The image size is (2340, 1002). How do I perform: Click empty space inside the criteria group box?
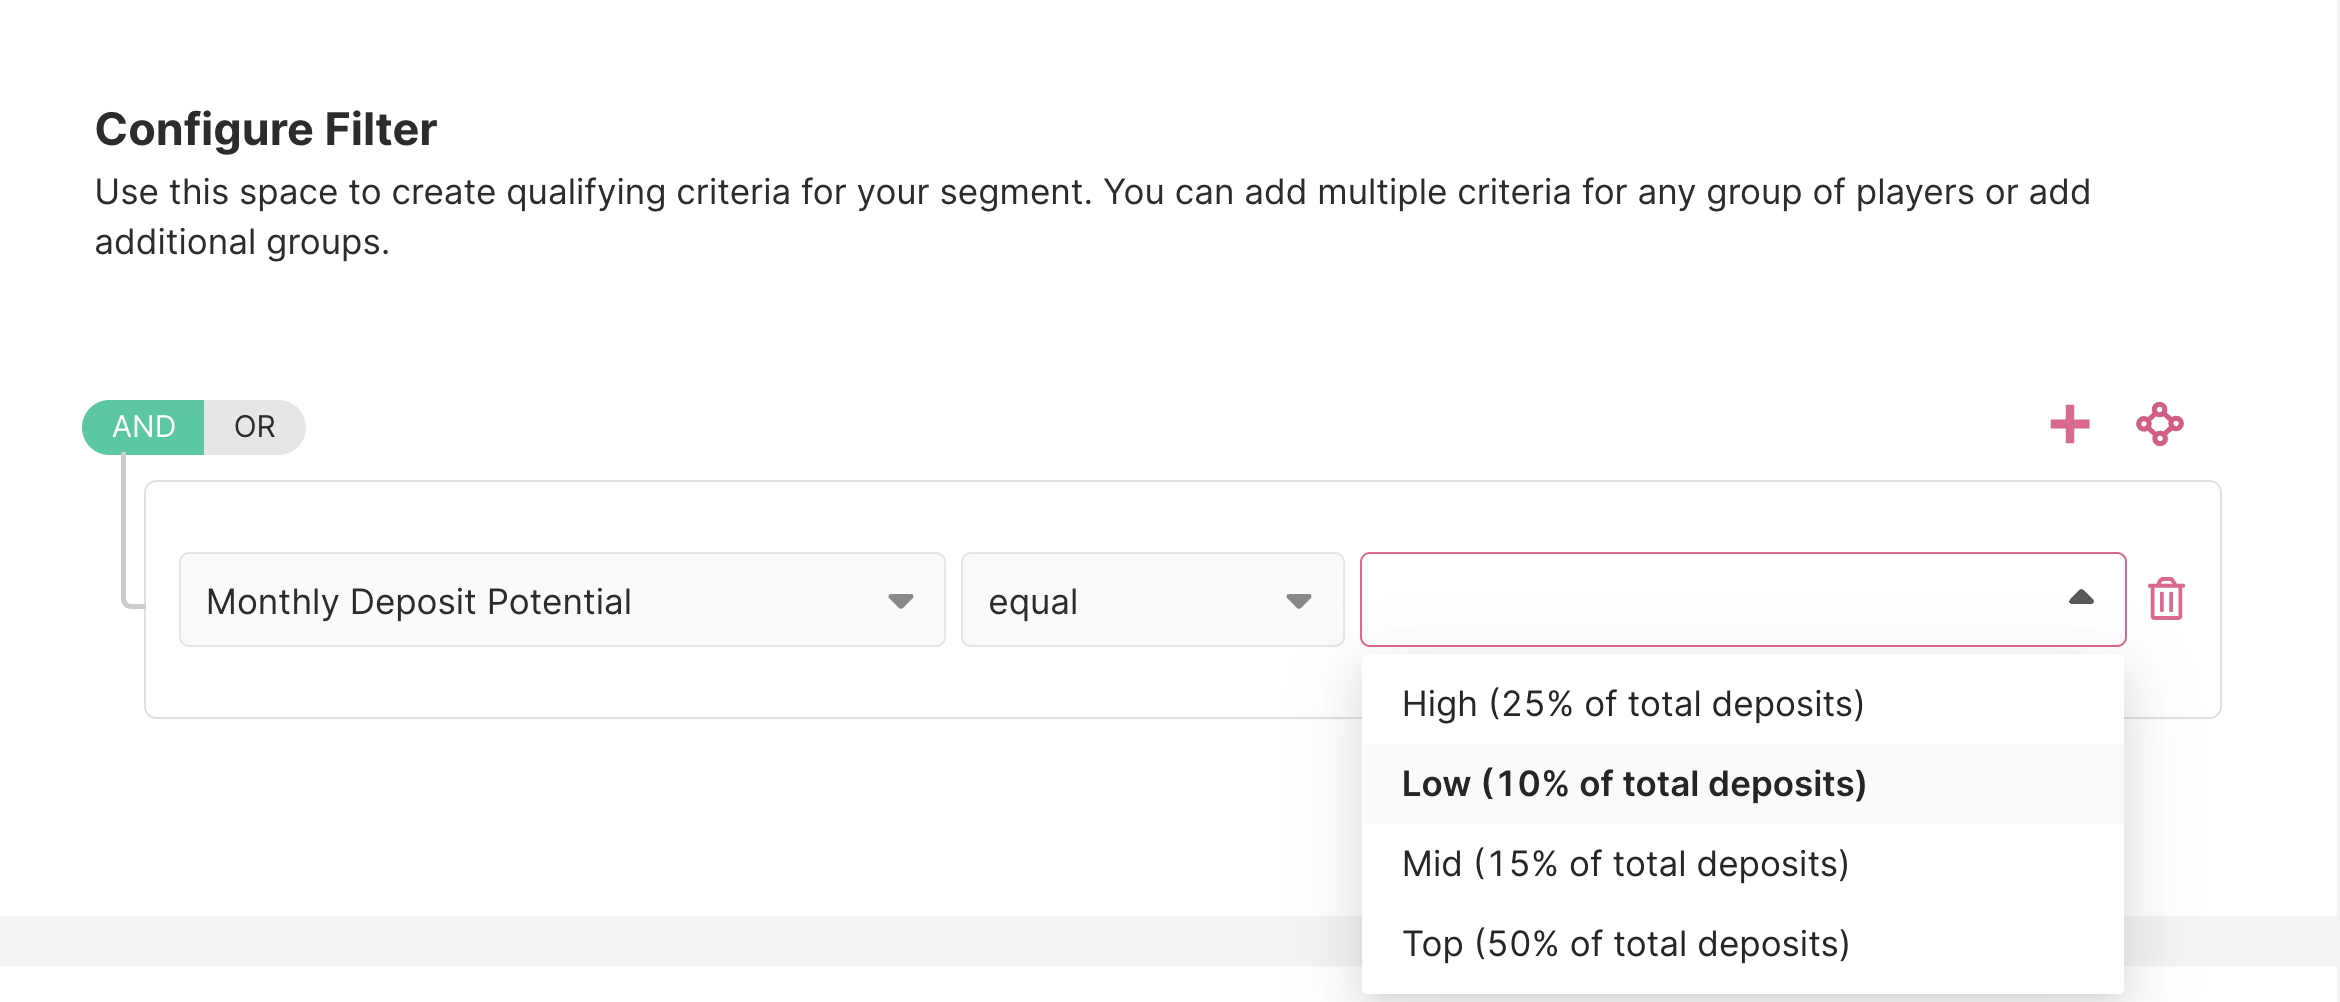[700, 685]
